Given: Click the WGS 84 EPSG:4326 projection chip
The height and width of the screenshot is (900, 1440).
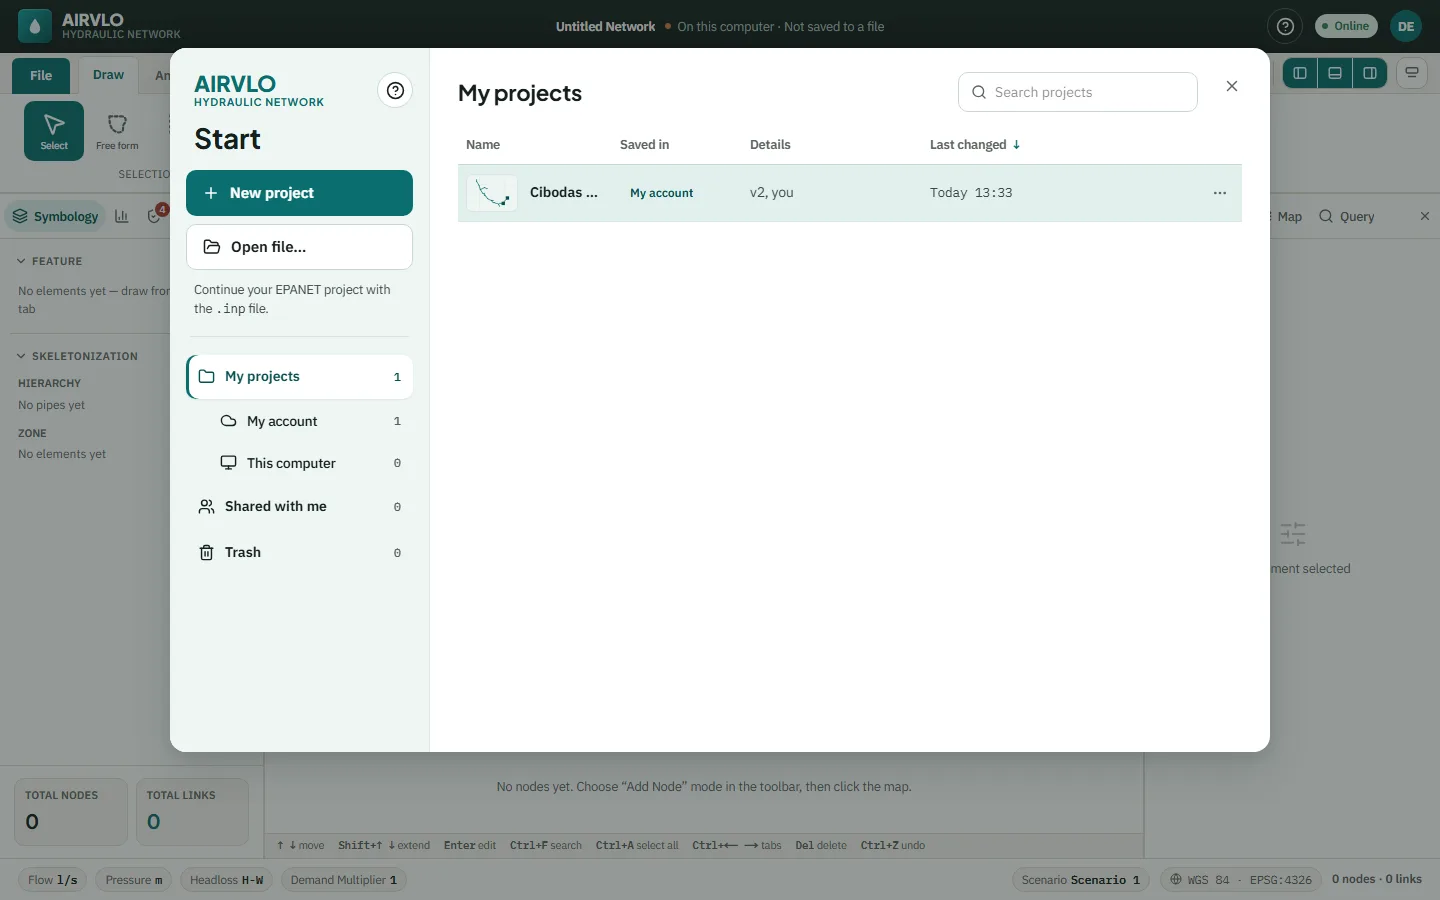Looking at the screenshot, I should (x=1241, y=880).
